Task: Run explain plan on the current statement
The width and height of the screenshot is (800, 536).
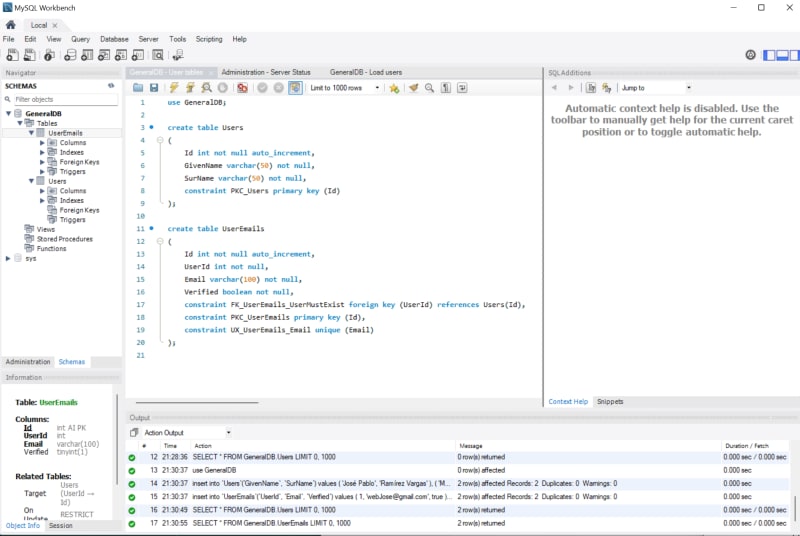Action: tap(206, 88)
